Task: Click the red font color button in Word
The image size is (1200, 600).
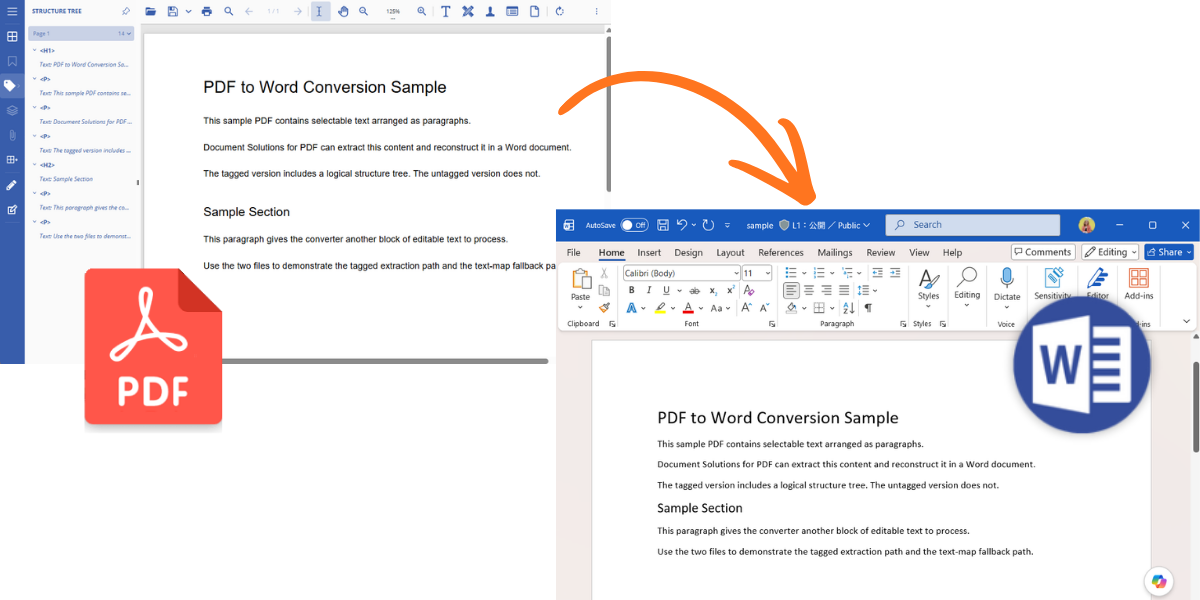Action: (x=688, y=308)
